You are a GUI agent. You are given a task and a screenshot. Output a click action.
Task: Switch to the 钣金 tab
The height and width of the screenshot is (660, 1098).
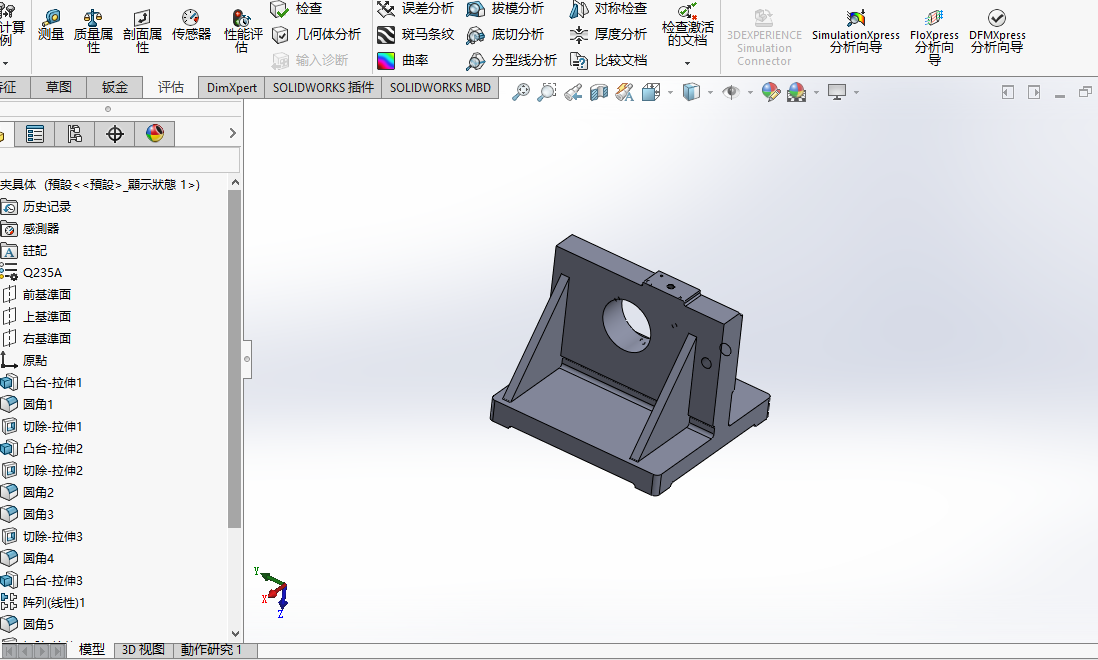(x=115, y=87)
